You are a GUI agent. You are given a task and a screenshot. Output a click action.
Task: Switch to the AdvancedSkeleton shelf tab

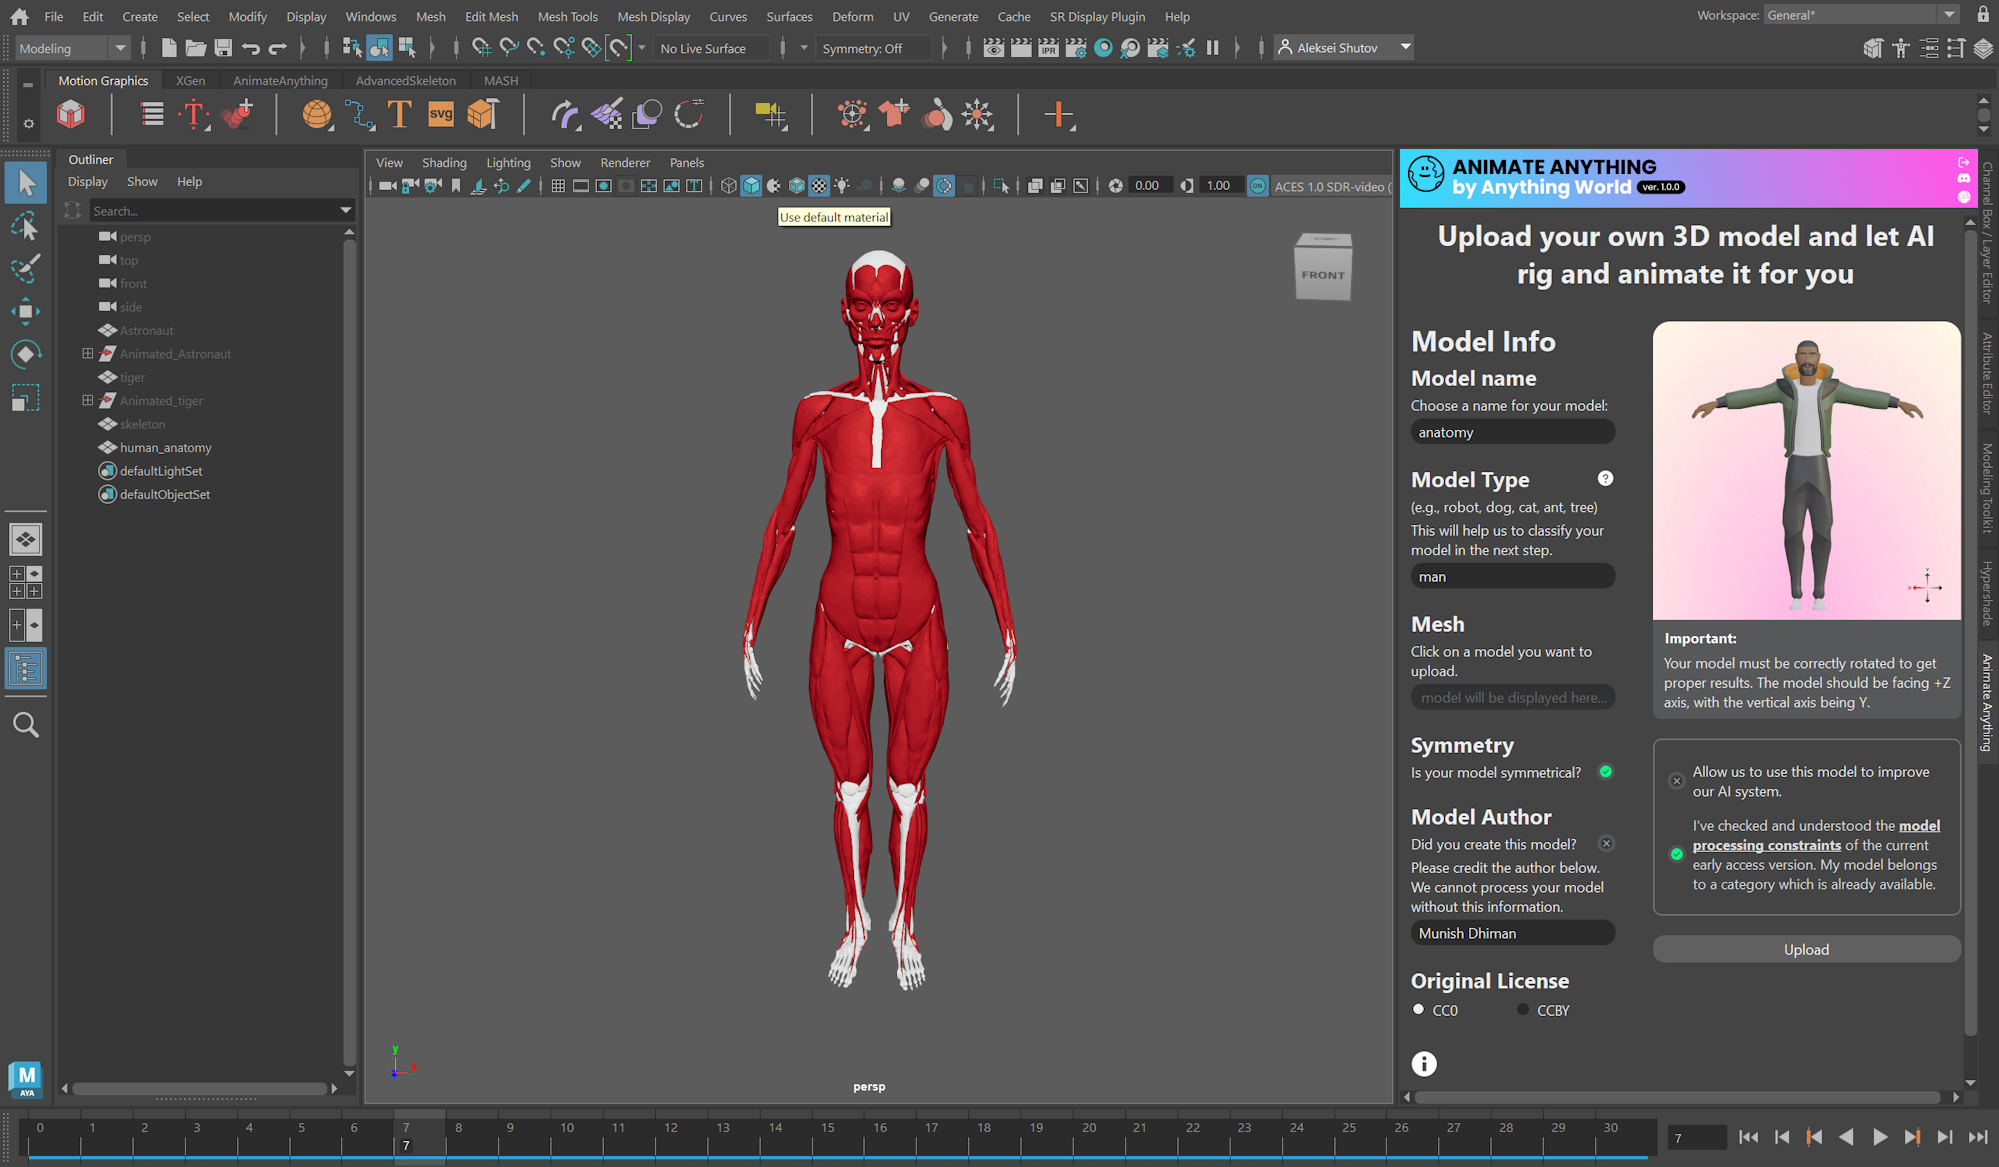click(x=405, y=81)
